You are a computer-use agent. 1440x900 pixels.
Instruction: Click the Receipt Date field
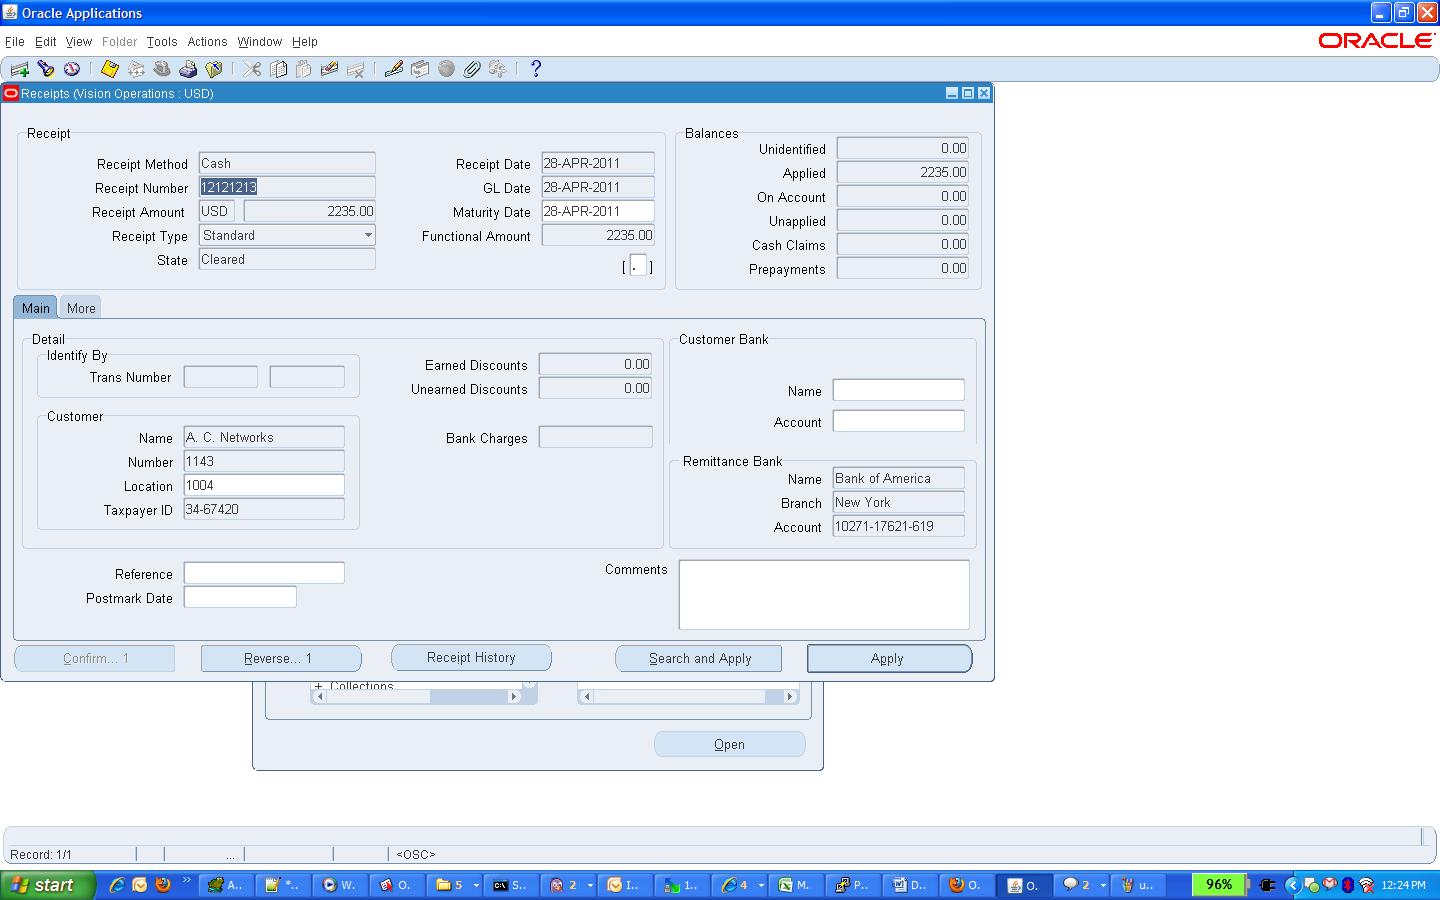(x=598, y=163)
